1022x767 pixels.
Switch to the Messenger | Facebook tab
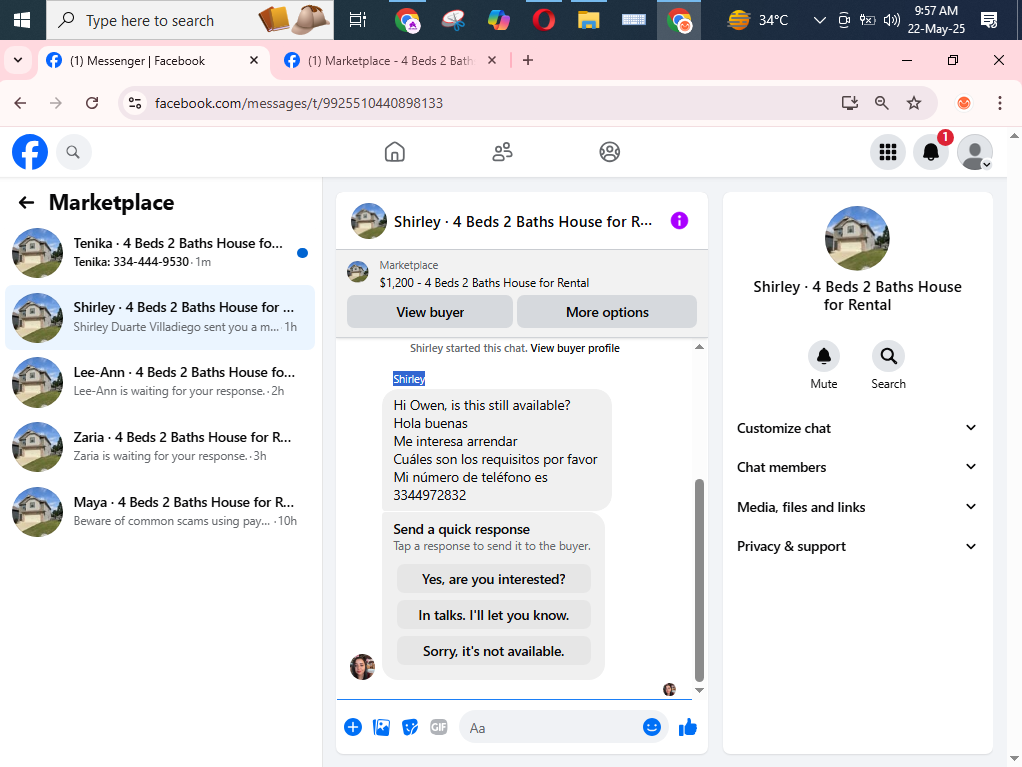[x=153, y=61]
